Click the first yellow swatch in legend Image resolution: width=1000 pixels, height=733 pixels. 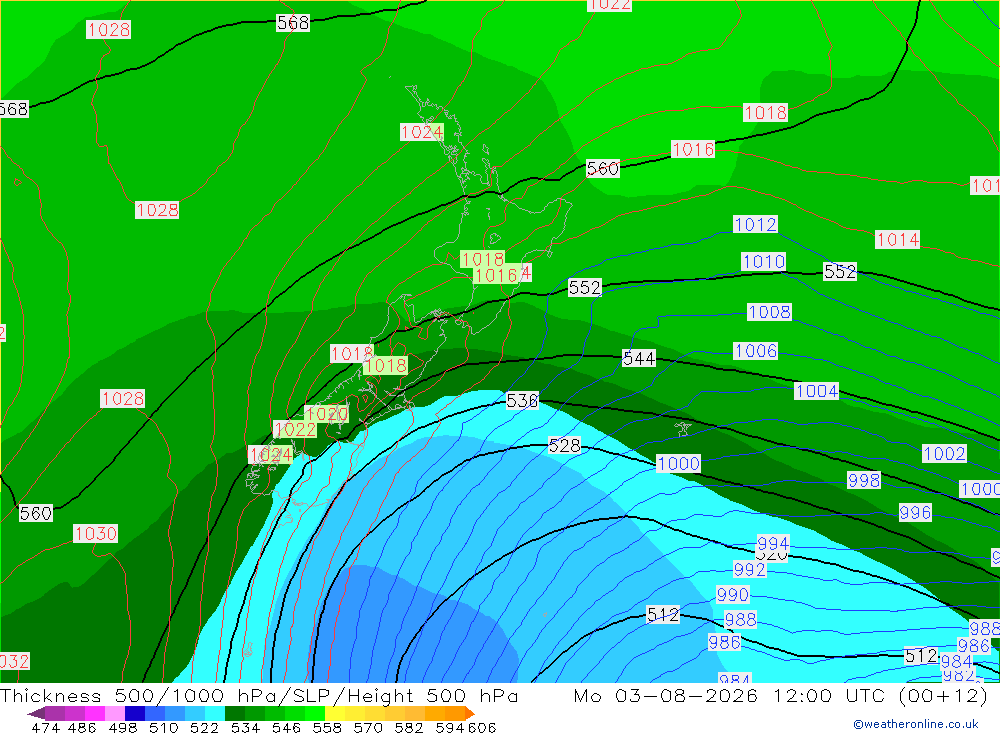tap(335, 713)
